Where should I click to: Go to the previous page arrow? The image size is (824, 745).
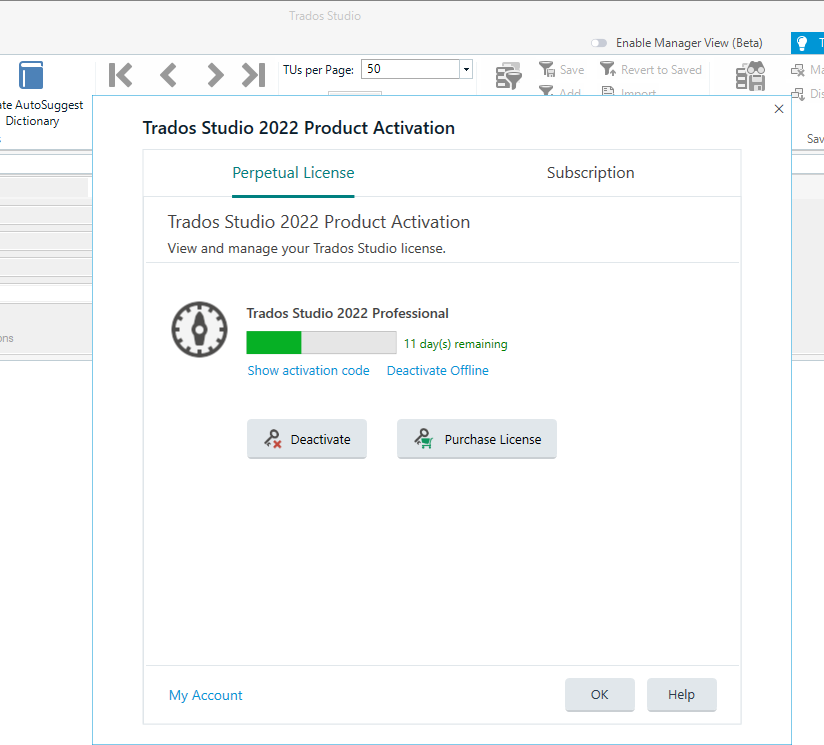point(167,74)
